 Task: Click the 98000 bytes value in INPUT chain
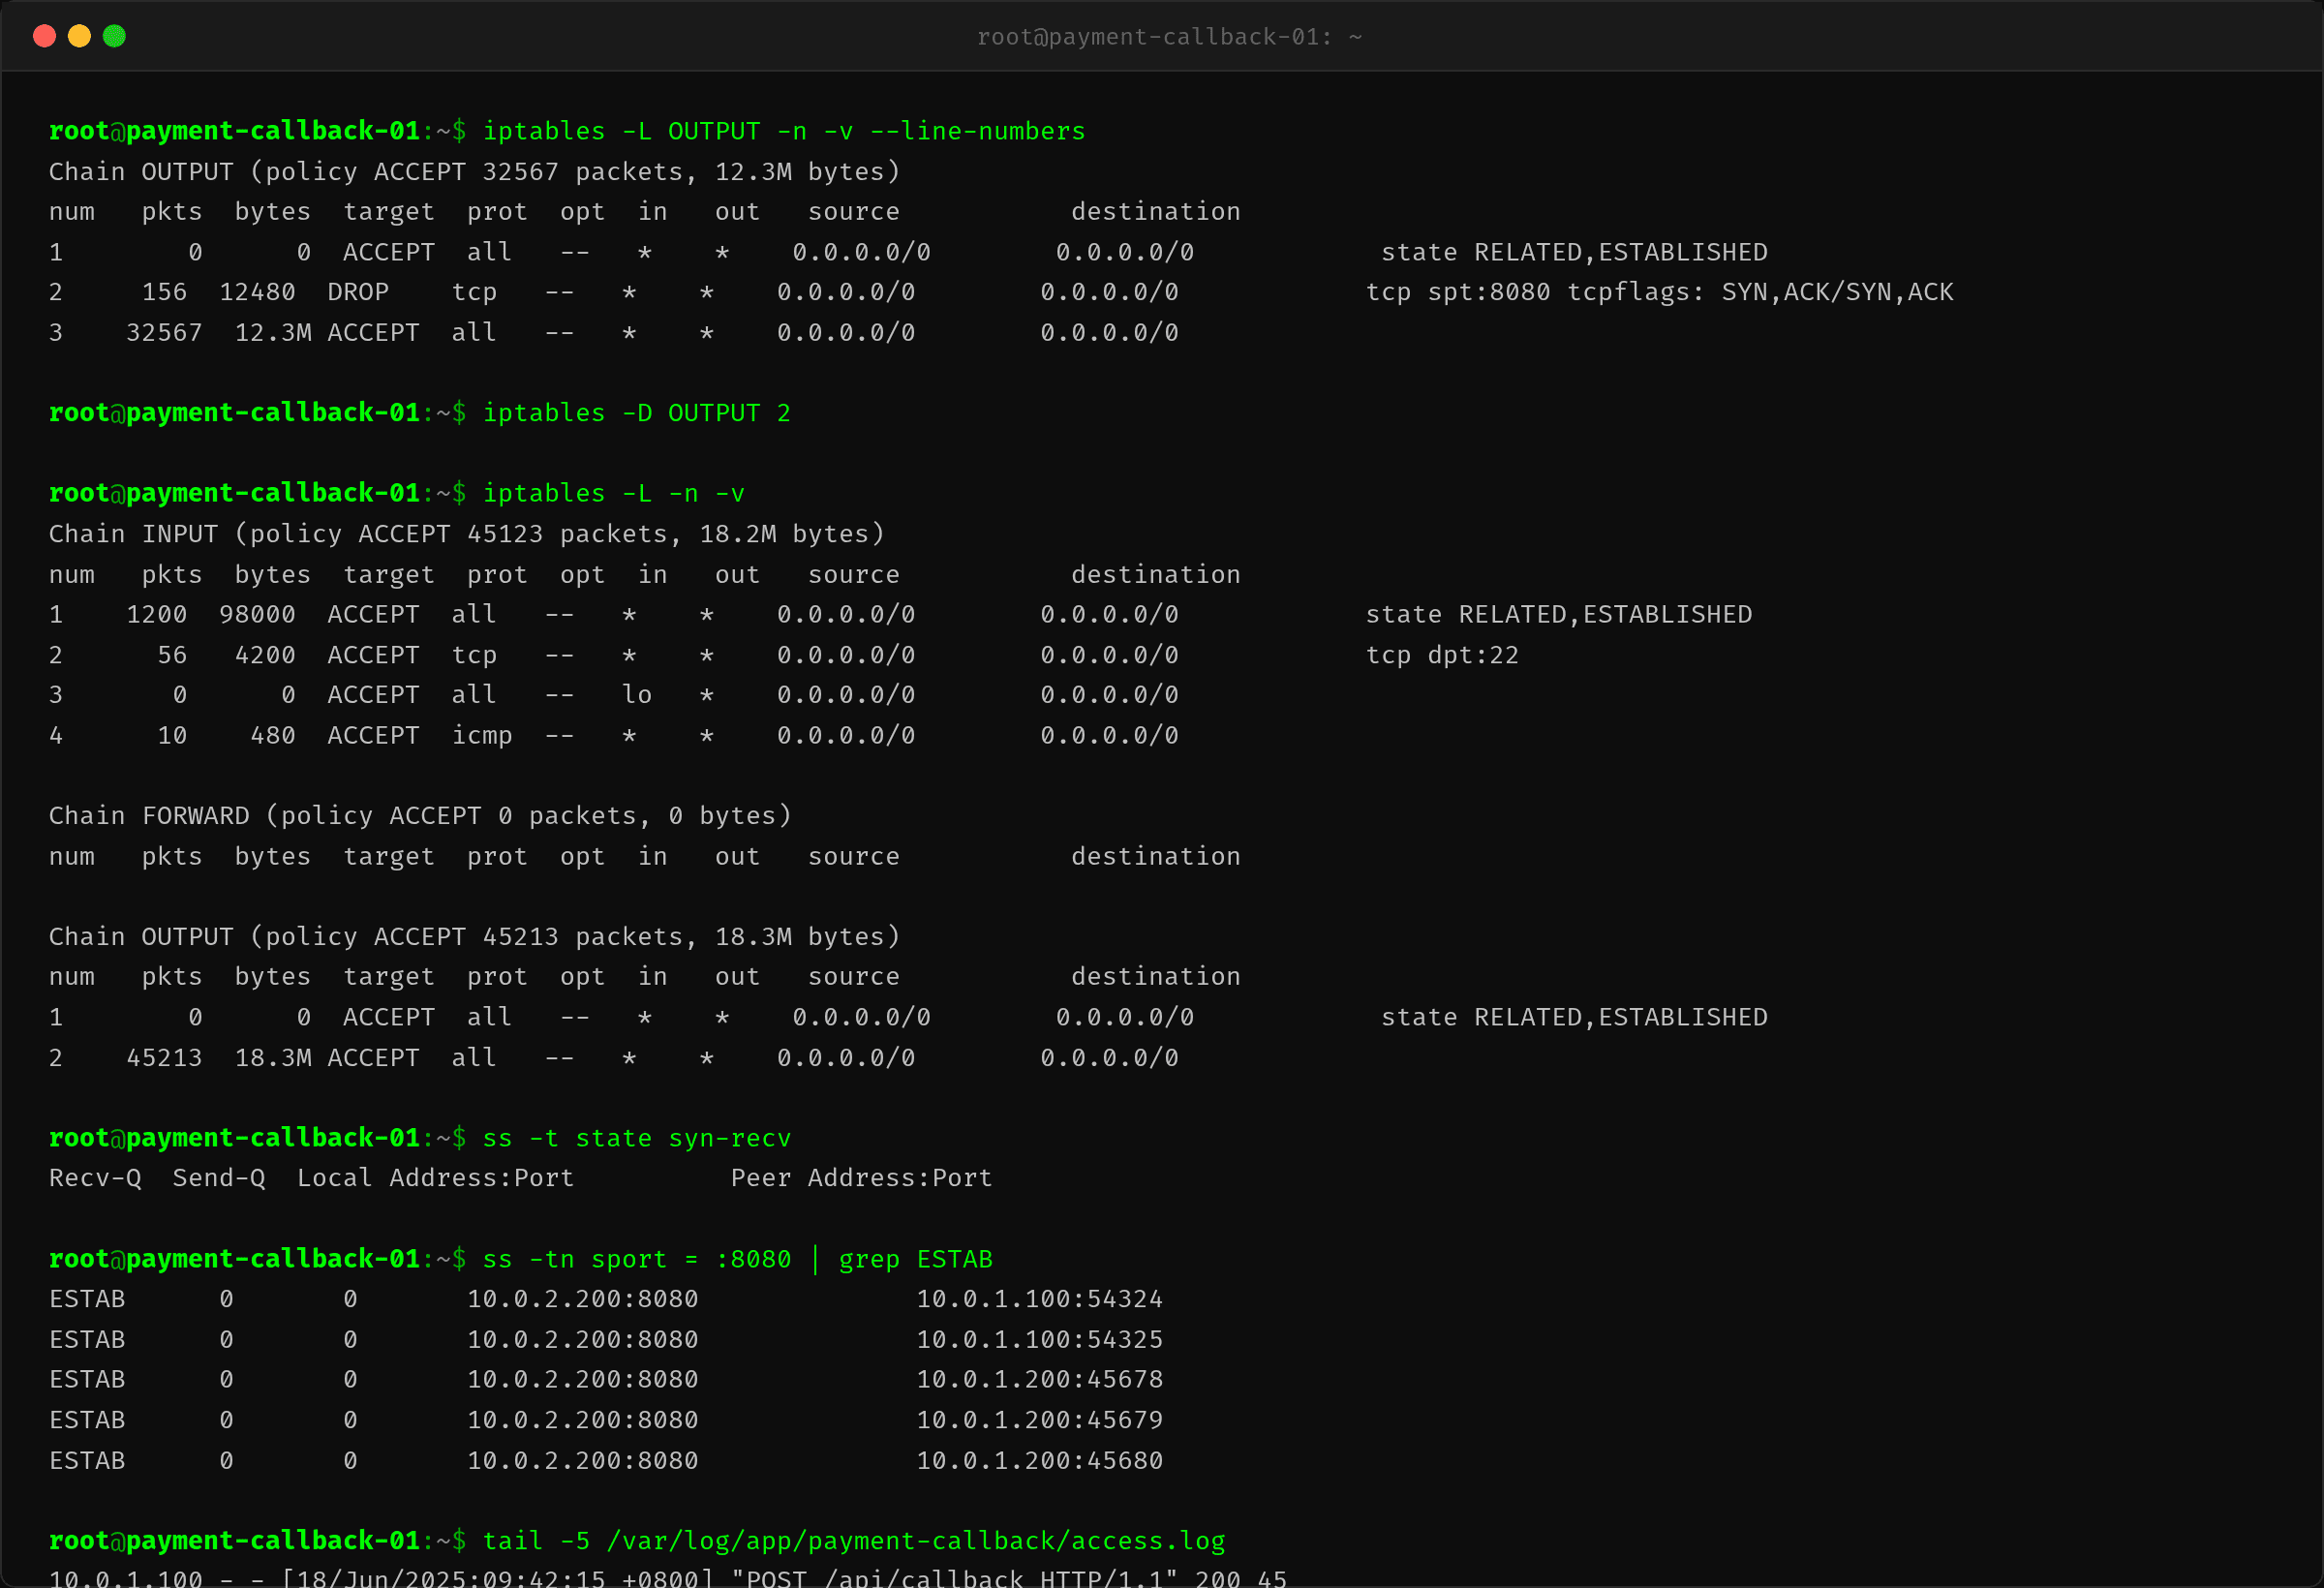(258, 615)
